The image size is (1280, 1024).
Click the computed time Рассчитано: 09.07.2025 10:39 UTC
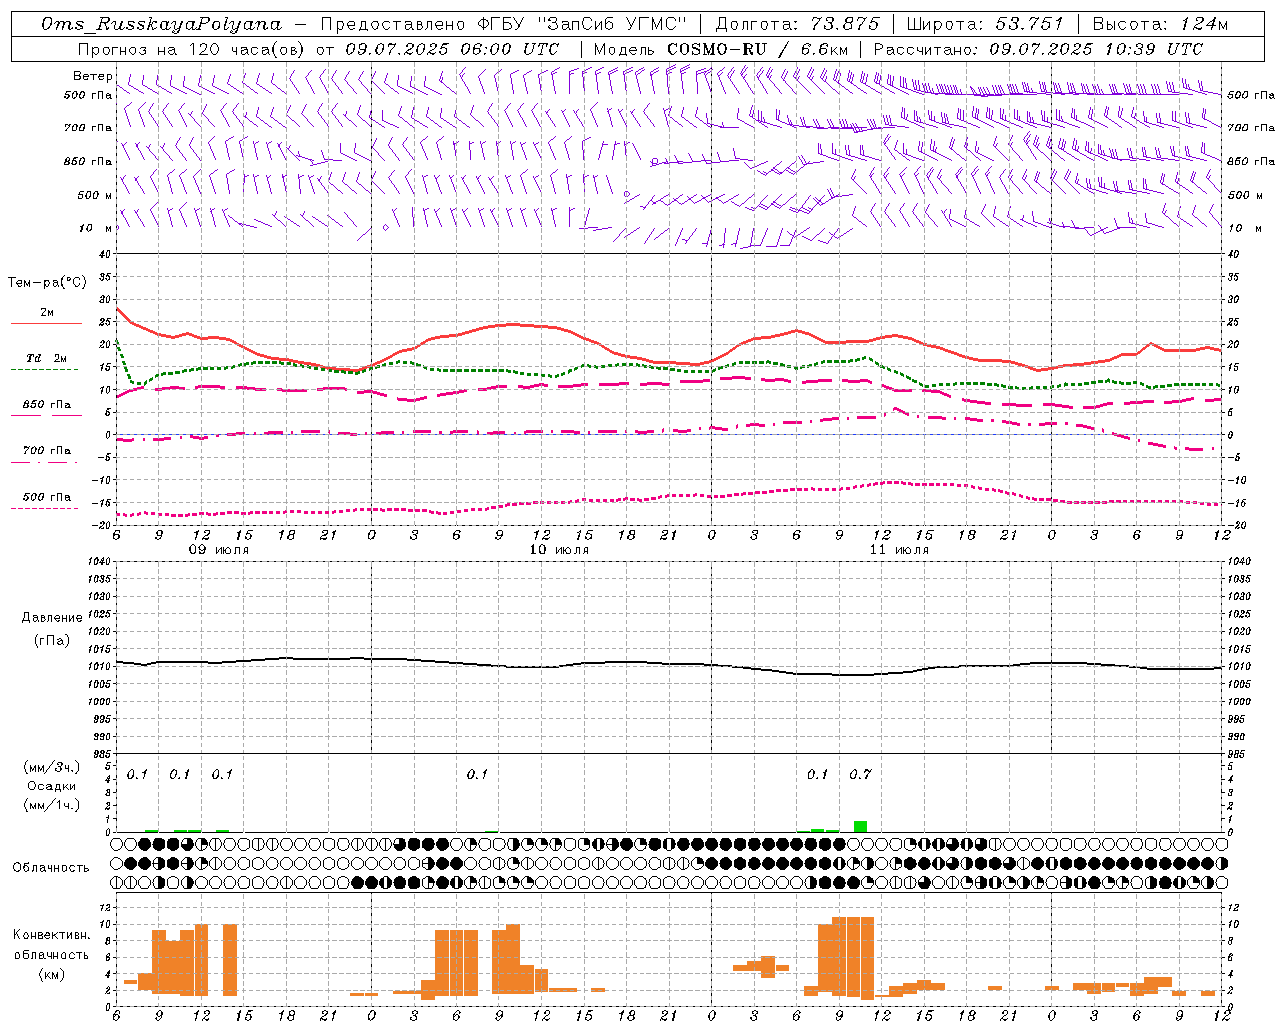coord(1038,49)
